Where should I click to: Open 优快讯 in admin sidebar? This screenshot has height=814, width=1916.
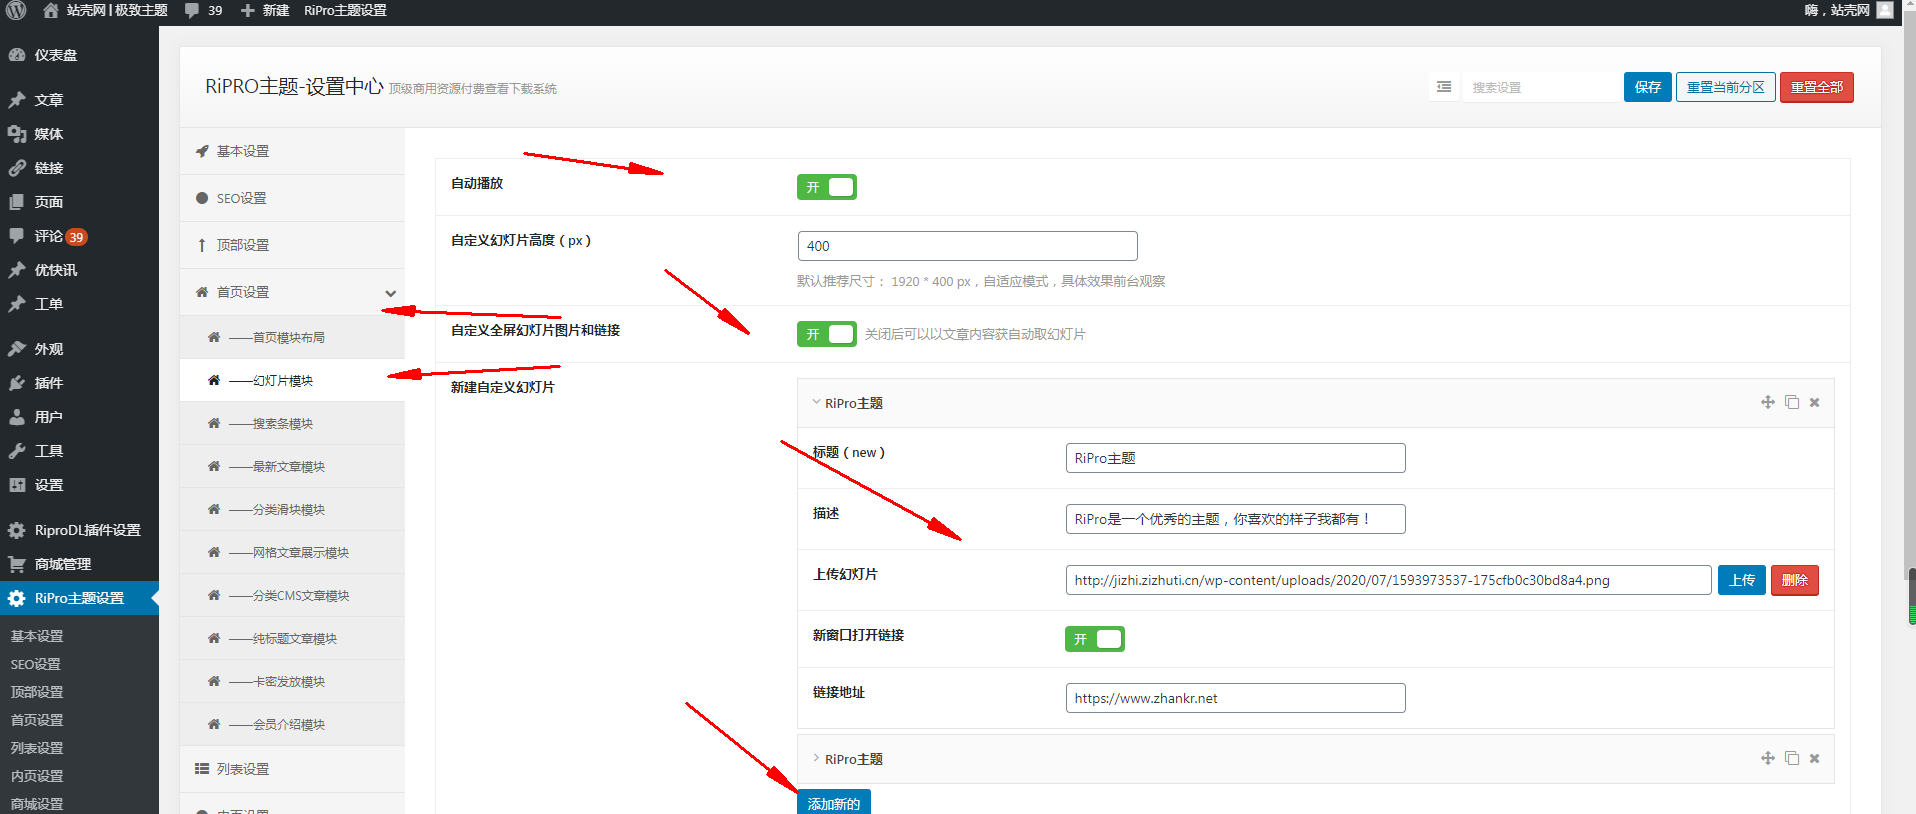(79, 270)
